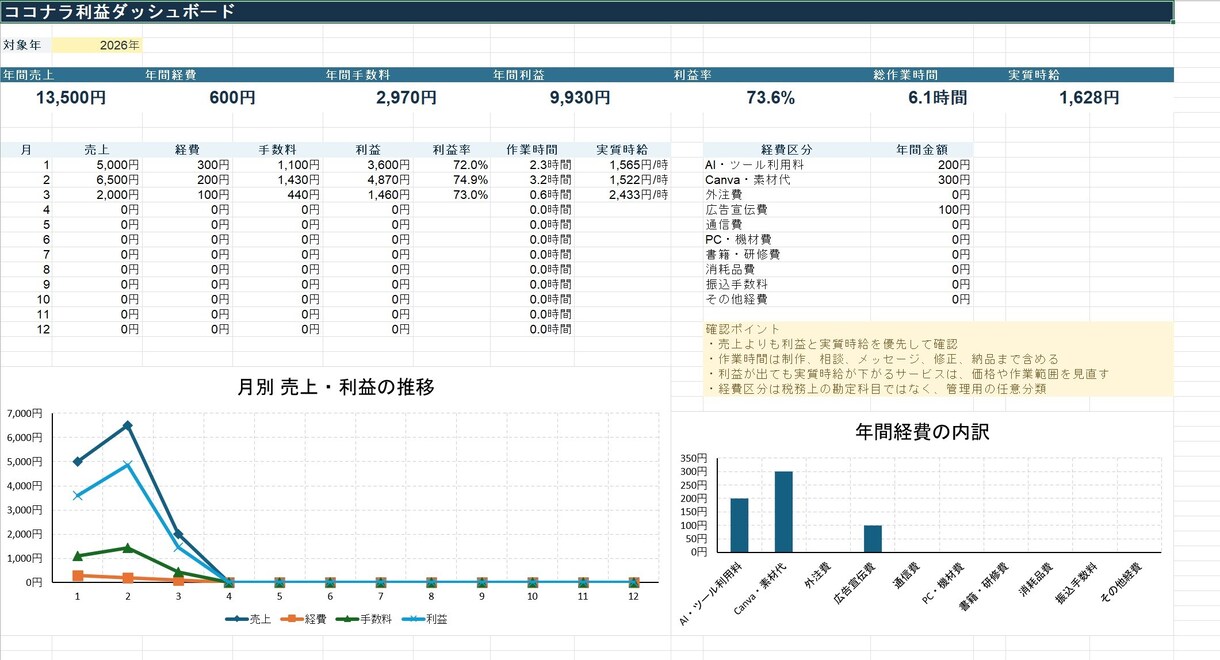The width and height of the screenshot is (1220, 660).
Task: Click the AI・ツール利用料 bar in expense chart
Action: [x=739, y=525]
